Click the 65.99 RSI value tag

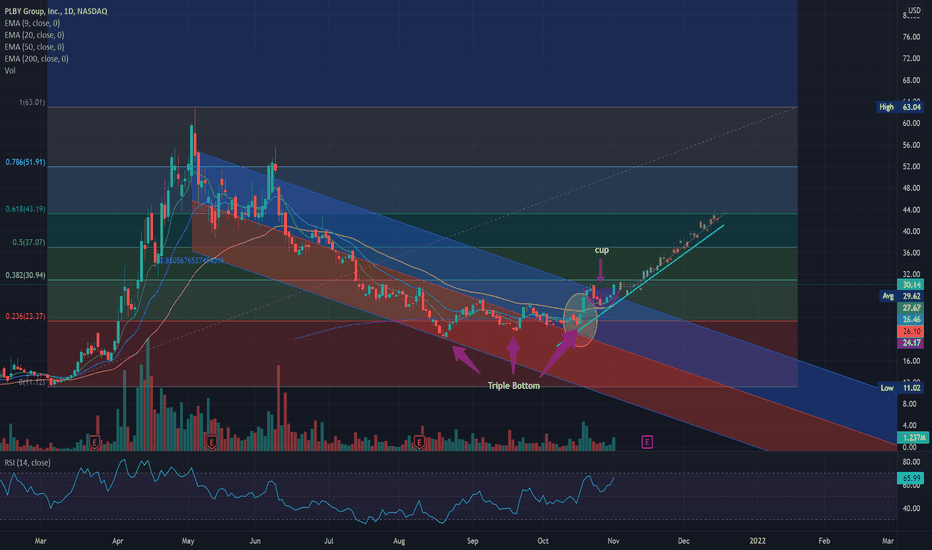click(910, 478)
